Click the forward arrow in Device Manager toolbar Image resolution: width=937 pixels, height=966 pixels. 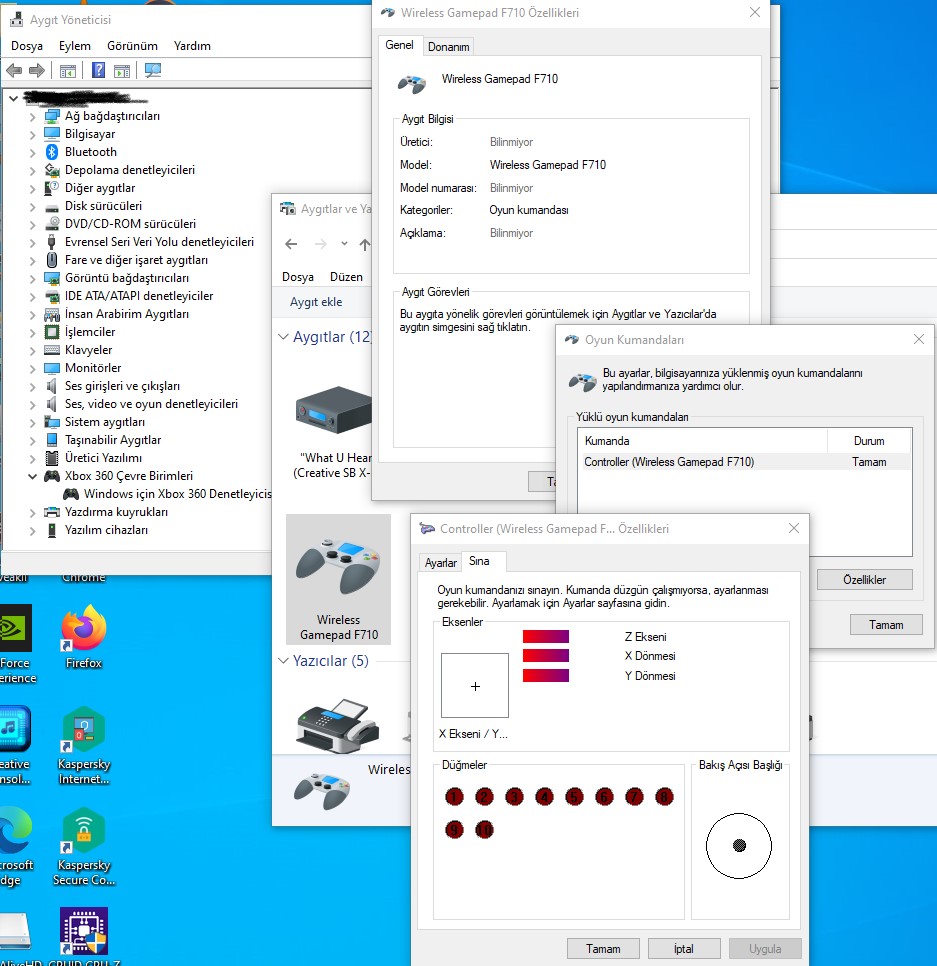[37, 71]
